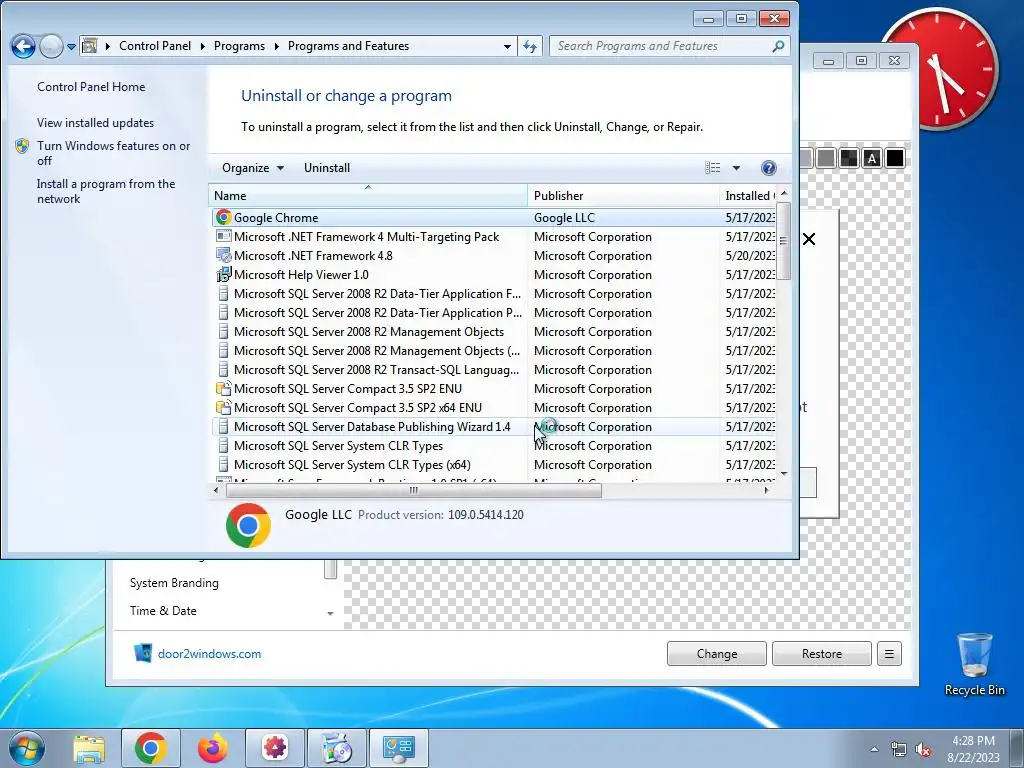Sort by the Publisher column header

coord(623,195)
